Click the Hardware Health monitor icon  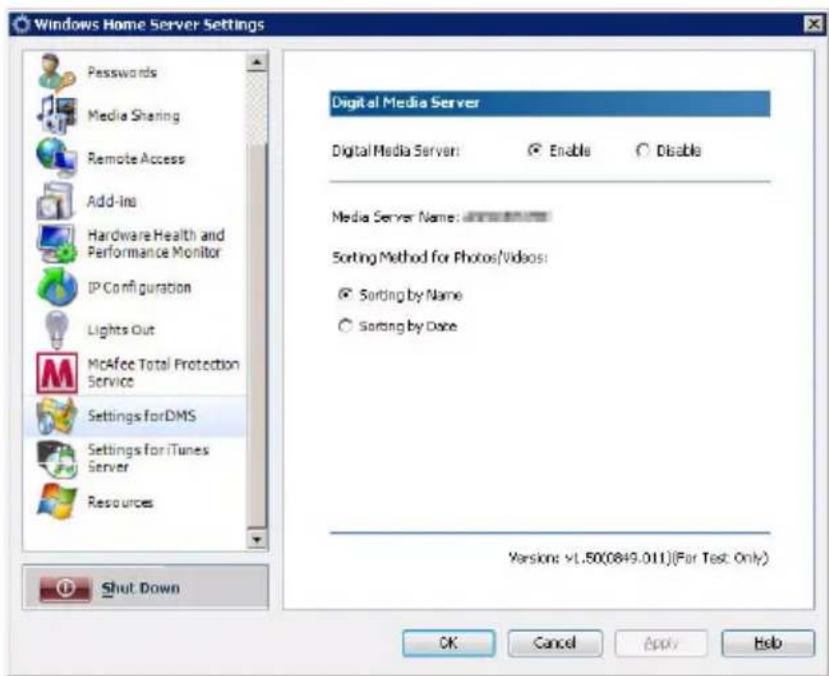(x=57, y=243)
